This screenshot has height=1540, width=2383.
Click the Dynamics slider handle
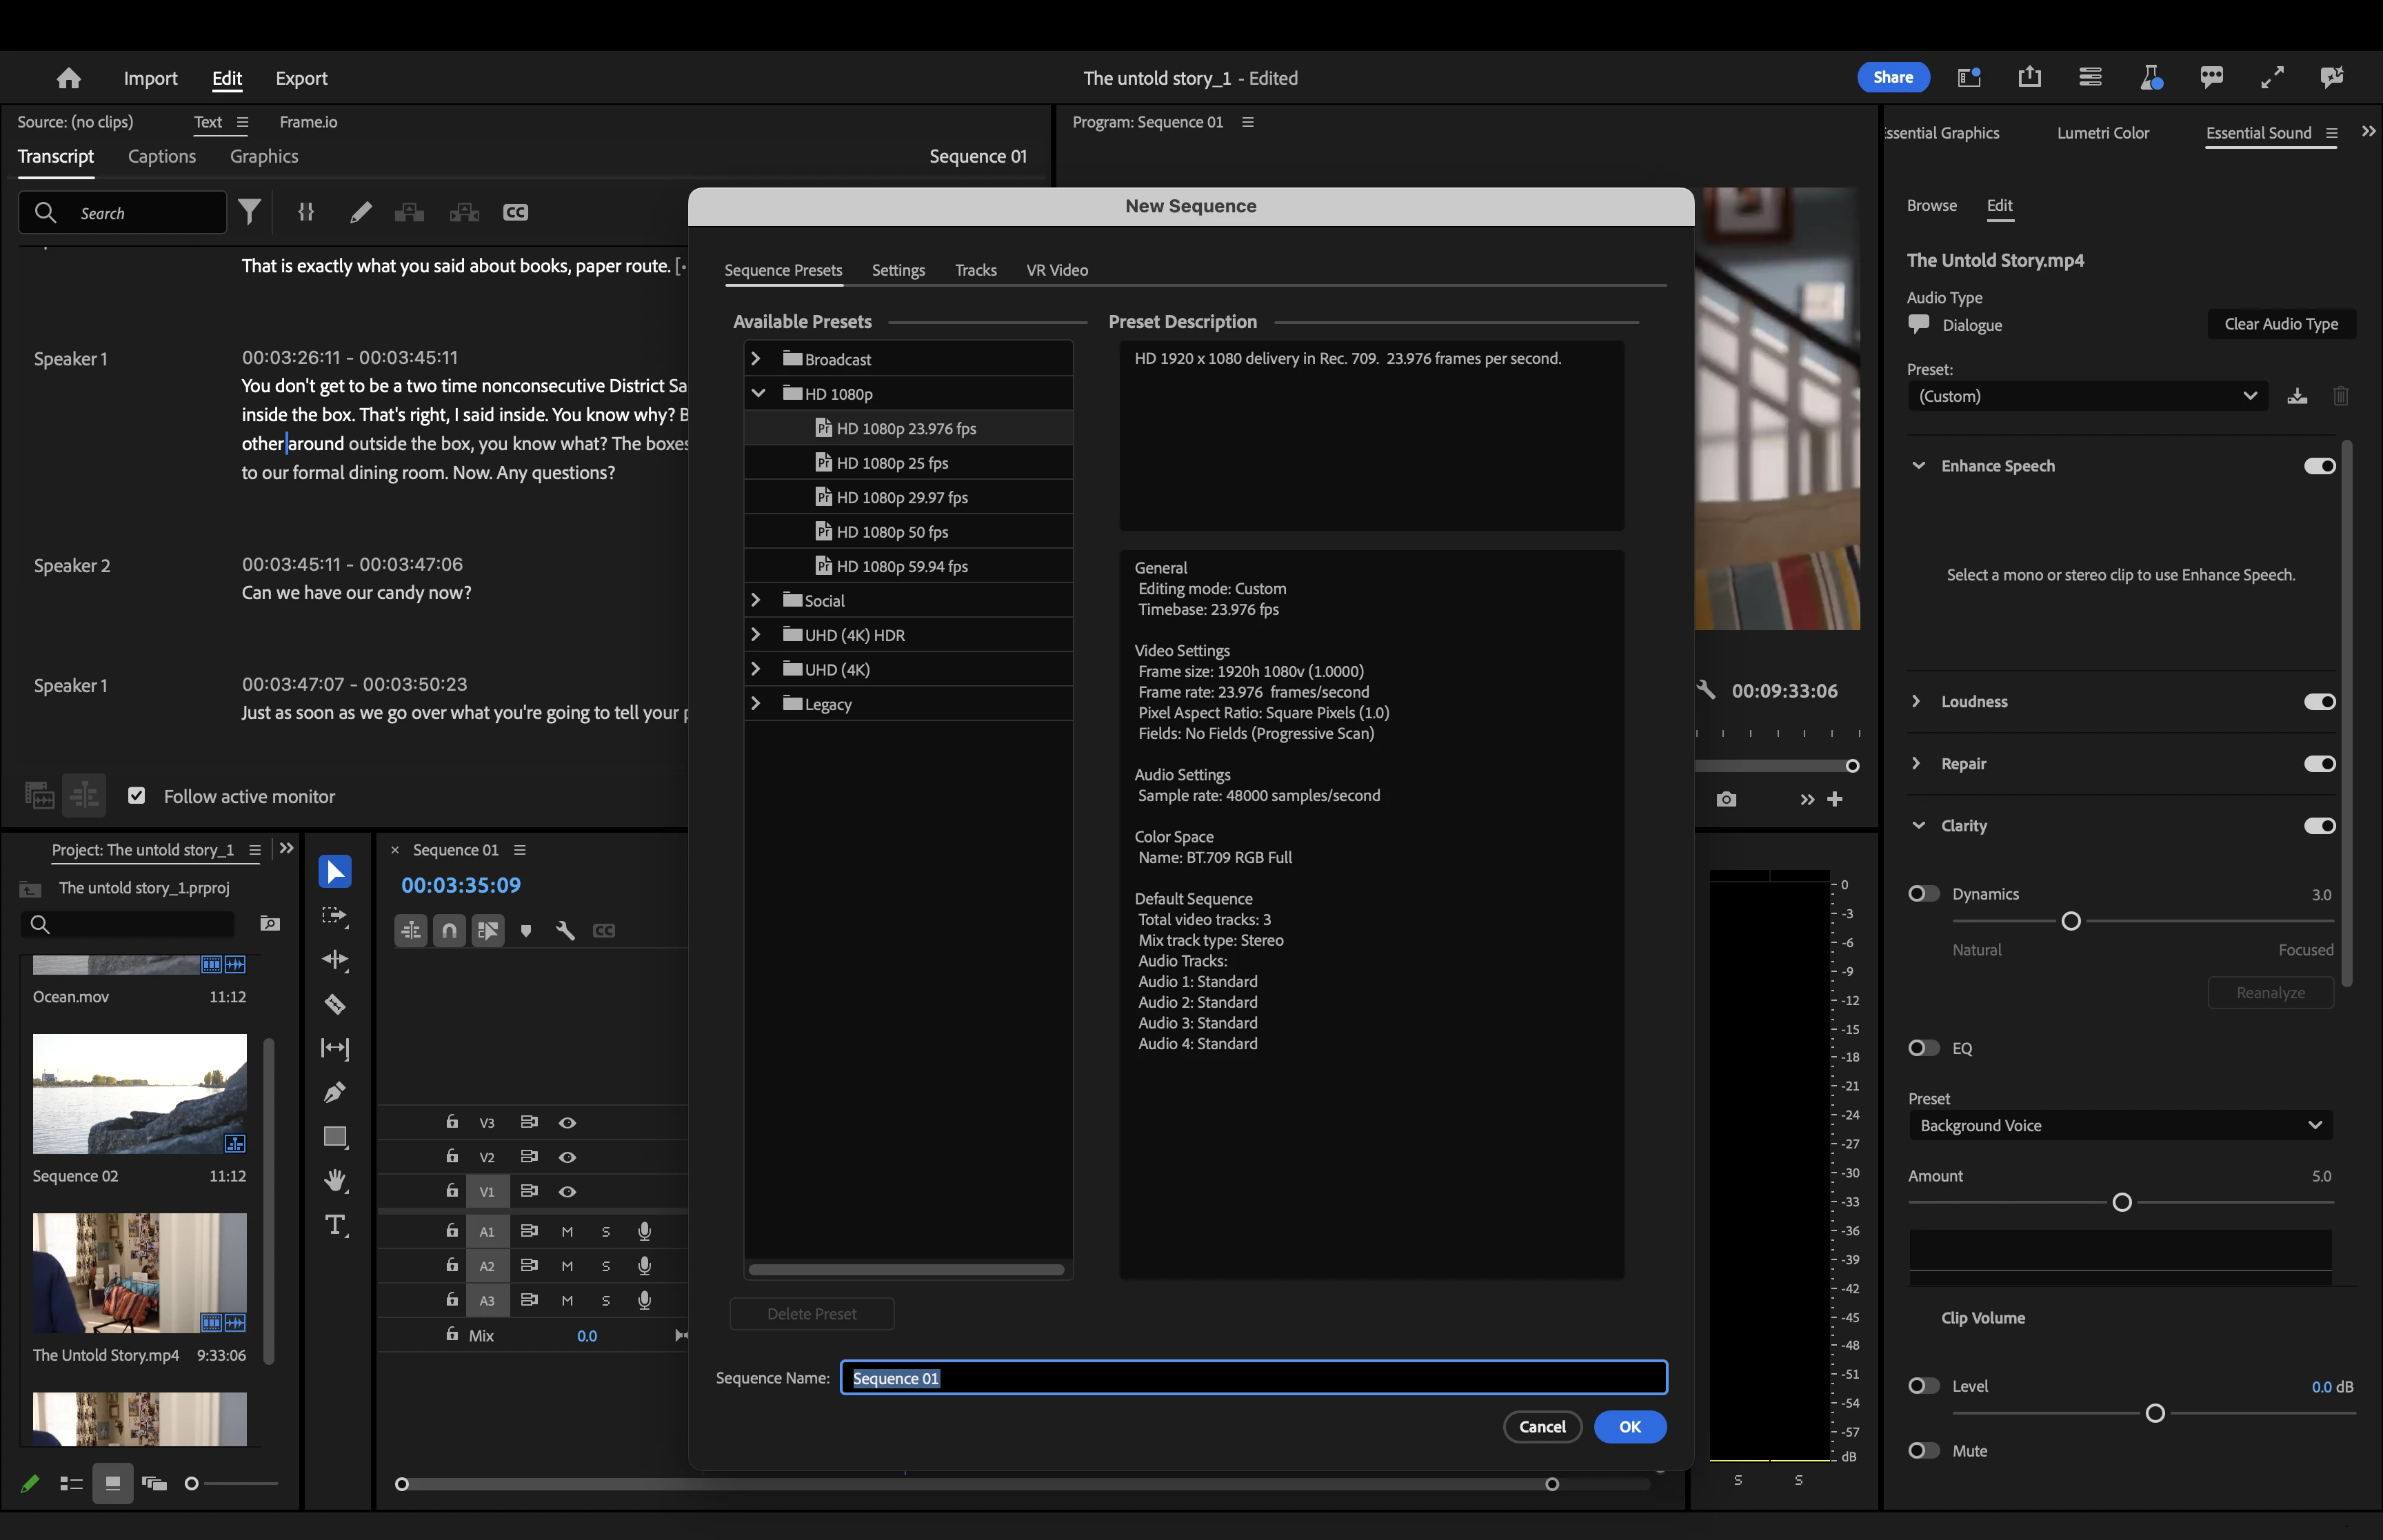coord(2071,921)
